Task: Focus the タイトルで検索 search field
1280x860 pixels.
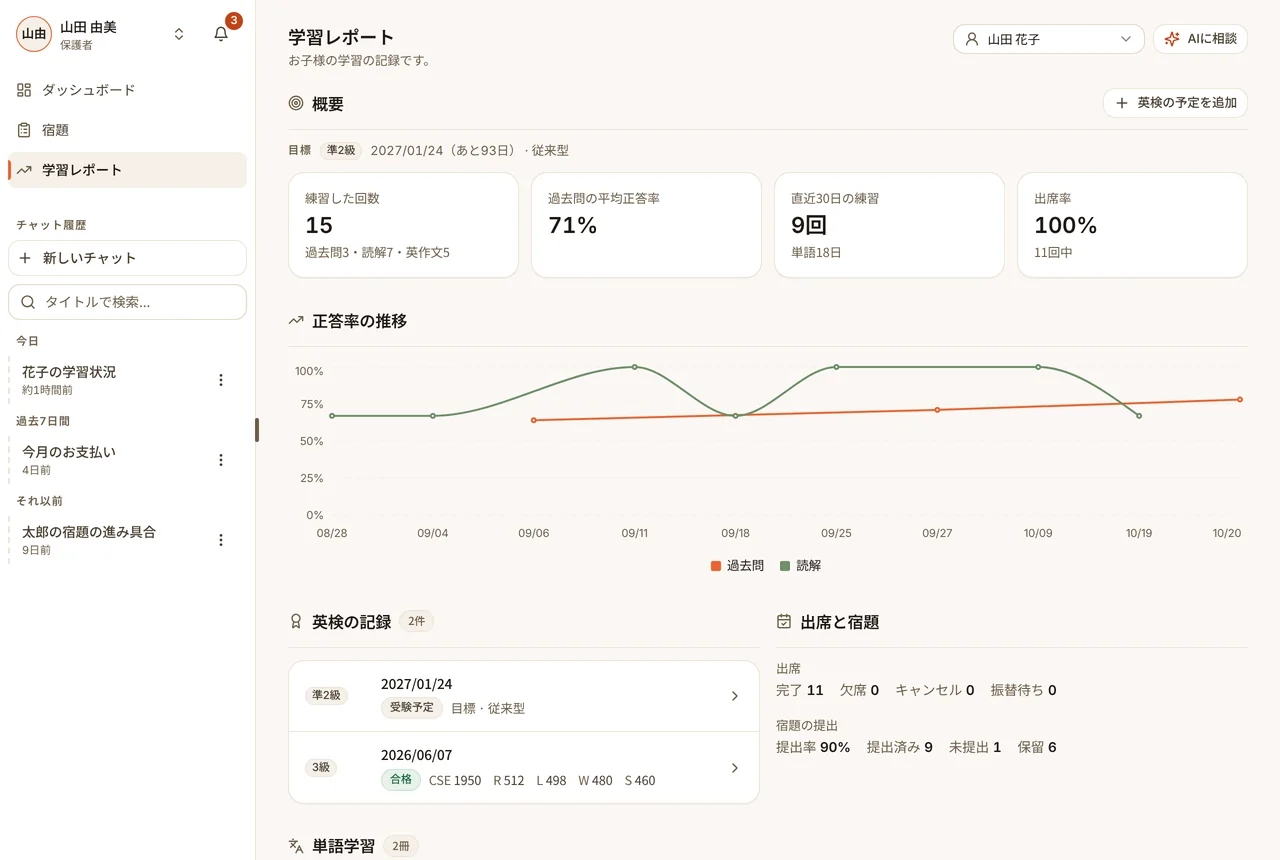Action: [127, 302]
